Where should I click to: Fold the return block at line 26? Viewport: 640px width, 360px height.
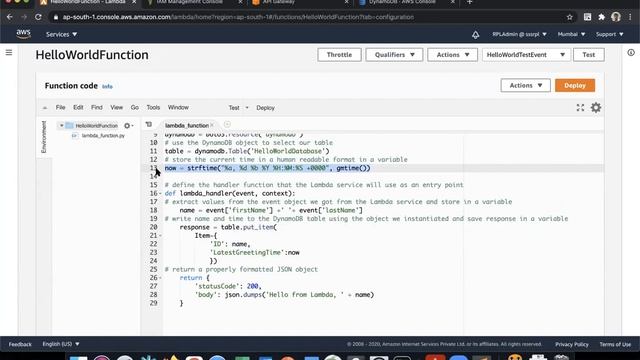coord(160,278)
